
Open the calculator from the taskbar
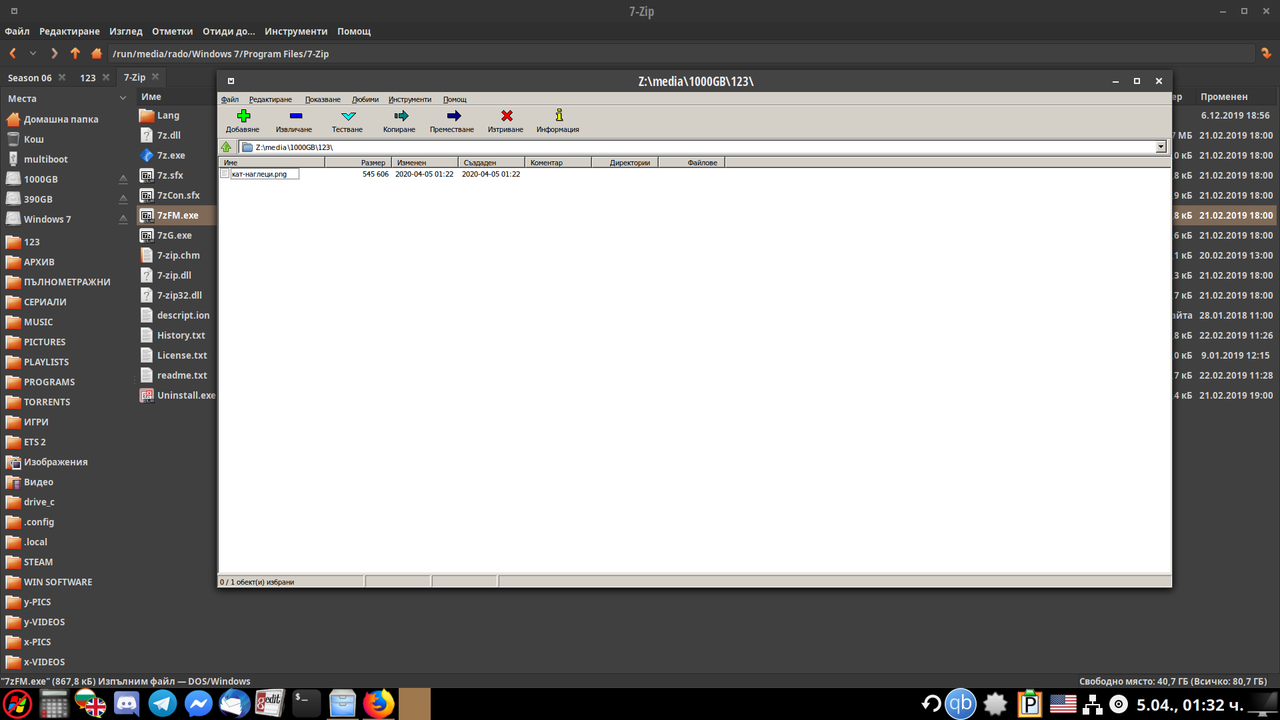coord(54,704)
